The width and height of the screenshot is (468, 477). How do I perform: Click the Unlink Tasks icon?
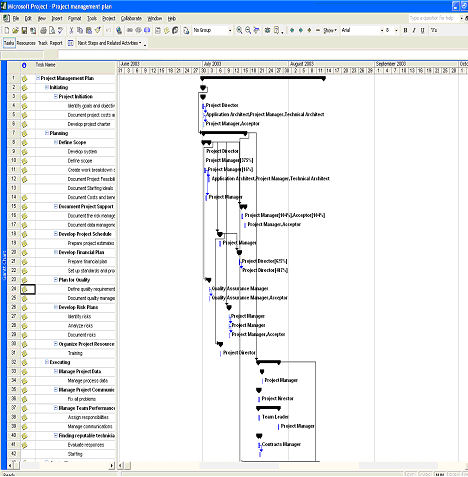138,30
